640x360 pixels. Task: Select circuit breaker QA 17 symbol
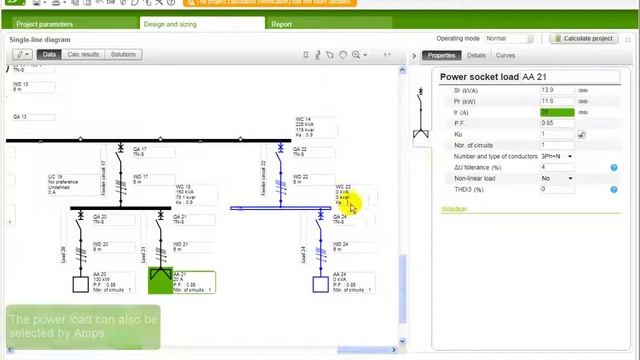coord(120,153)
